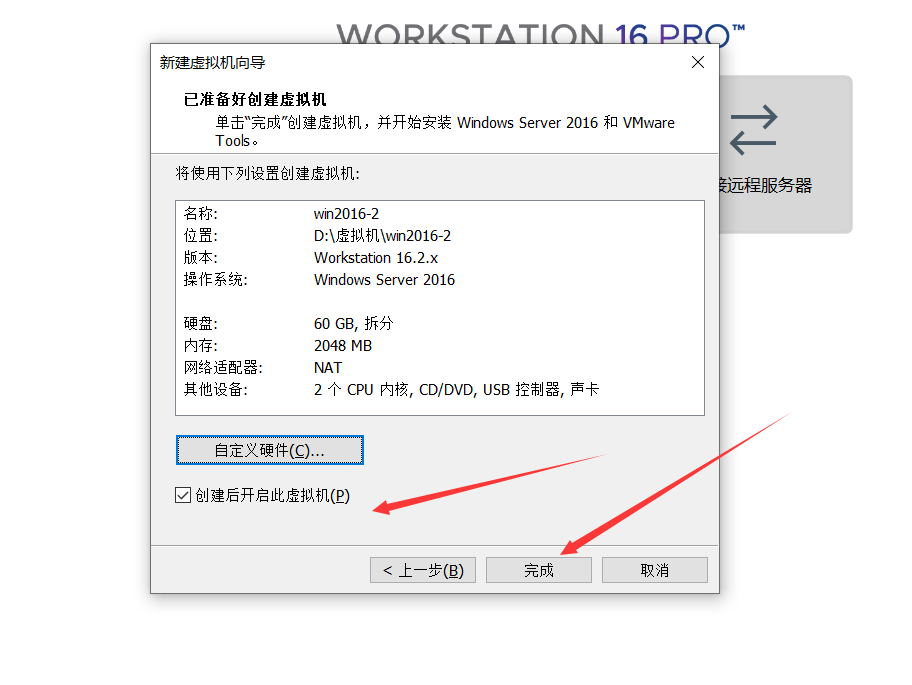This screenshot has height=685, width=912.
Task: Click the 其他设备: label
Action: tap(215, 390)
